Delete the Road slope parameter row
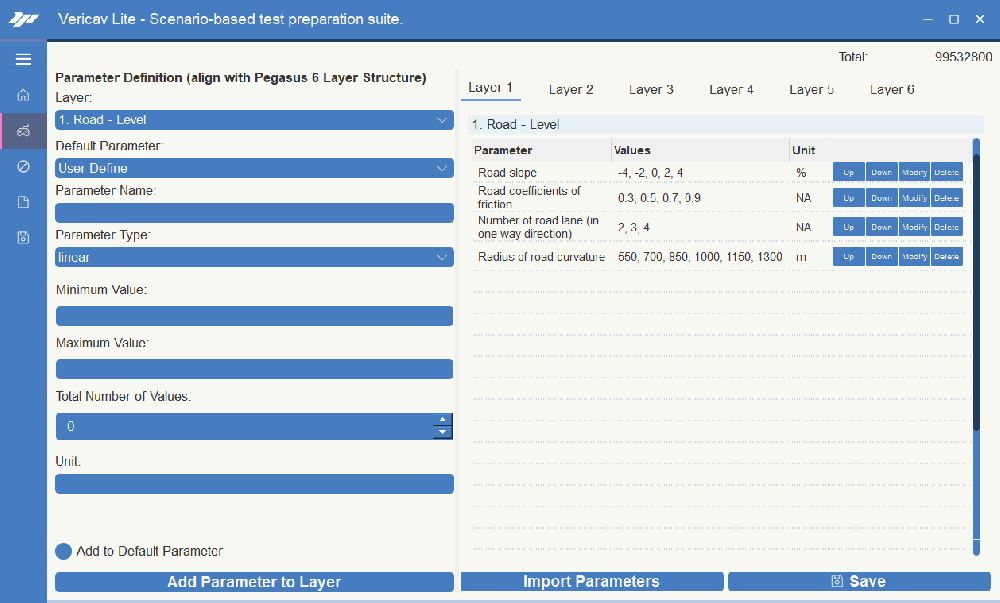Image resolution: width=1000 pixels, height=603 pixels. [946, 172]
